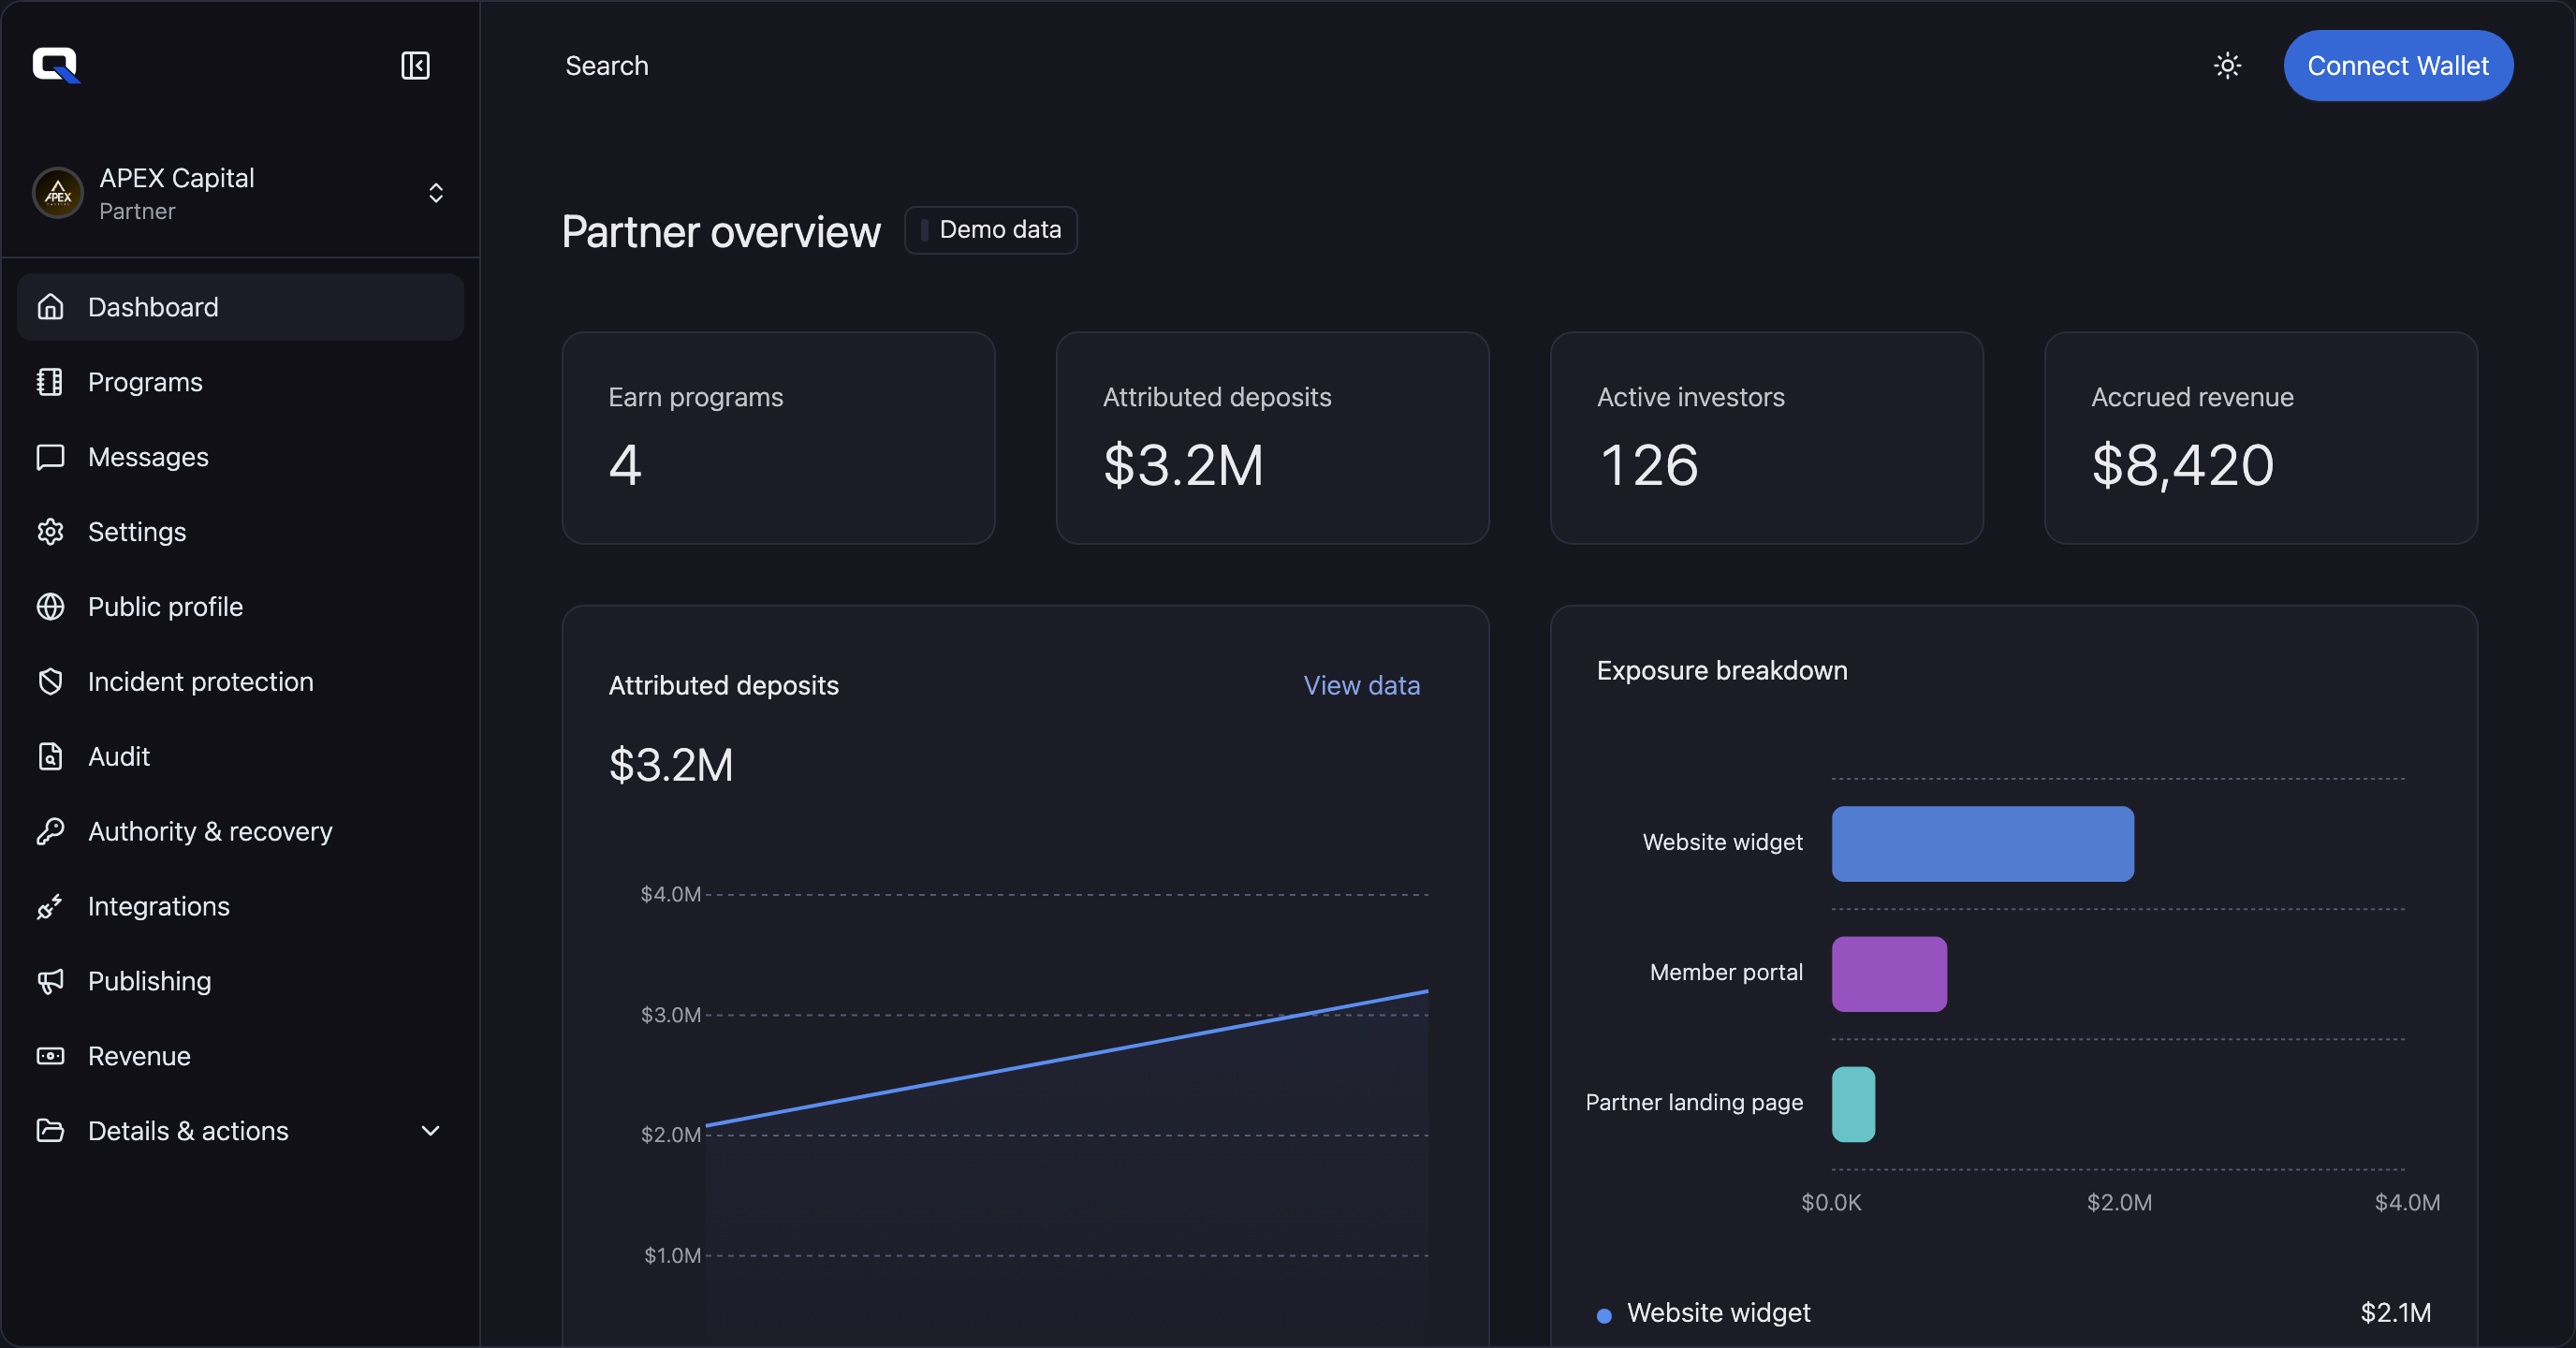Open View data link
Screen dimensions: 2576x1348
click(1362, 686)
